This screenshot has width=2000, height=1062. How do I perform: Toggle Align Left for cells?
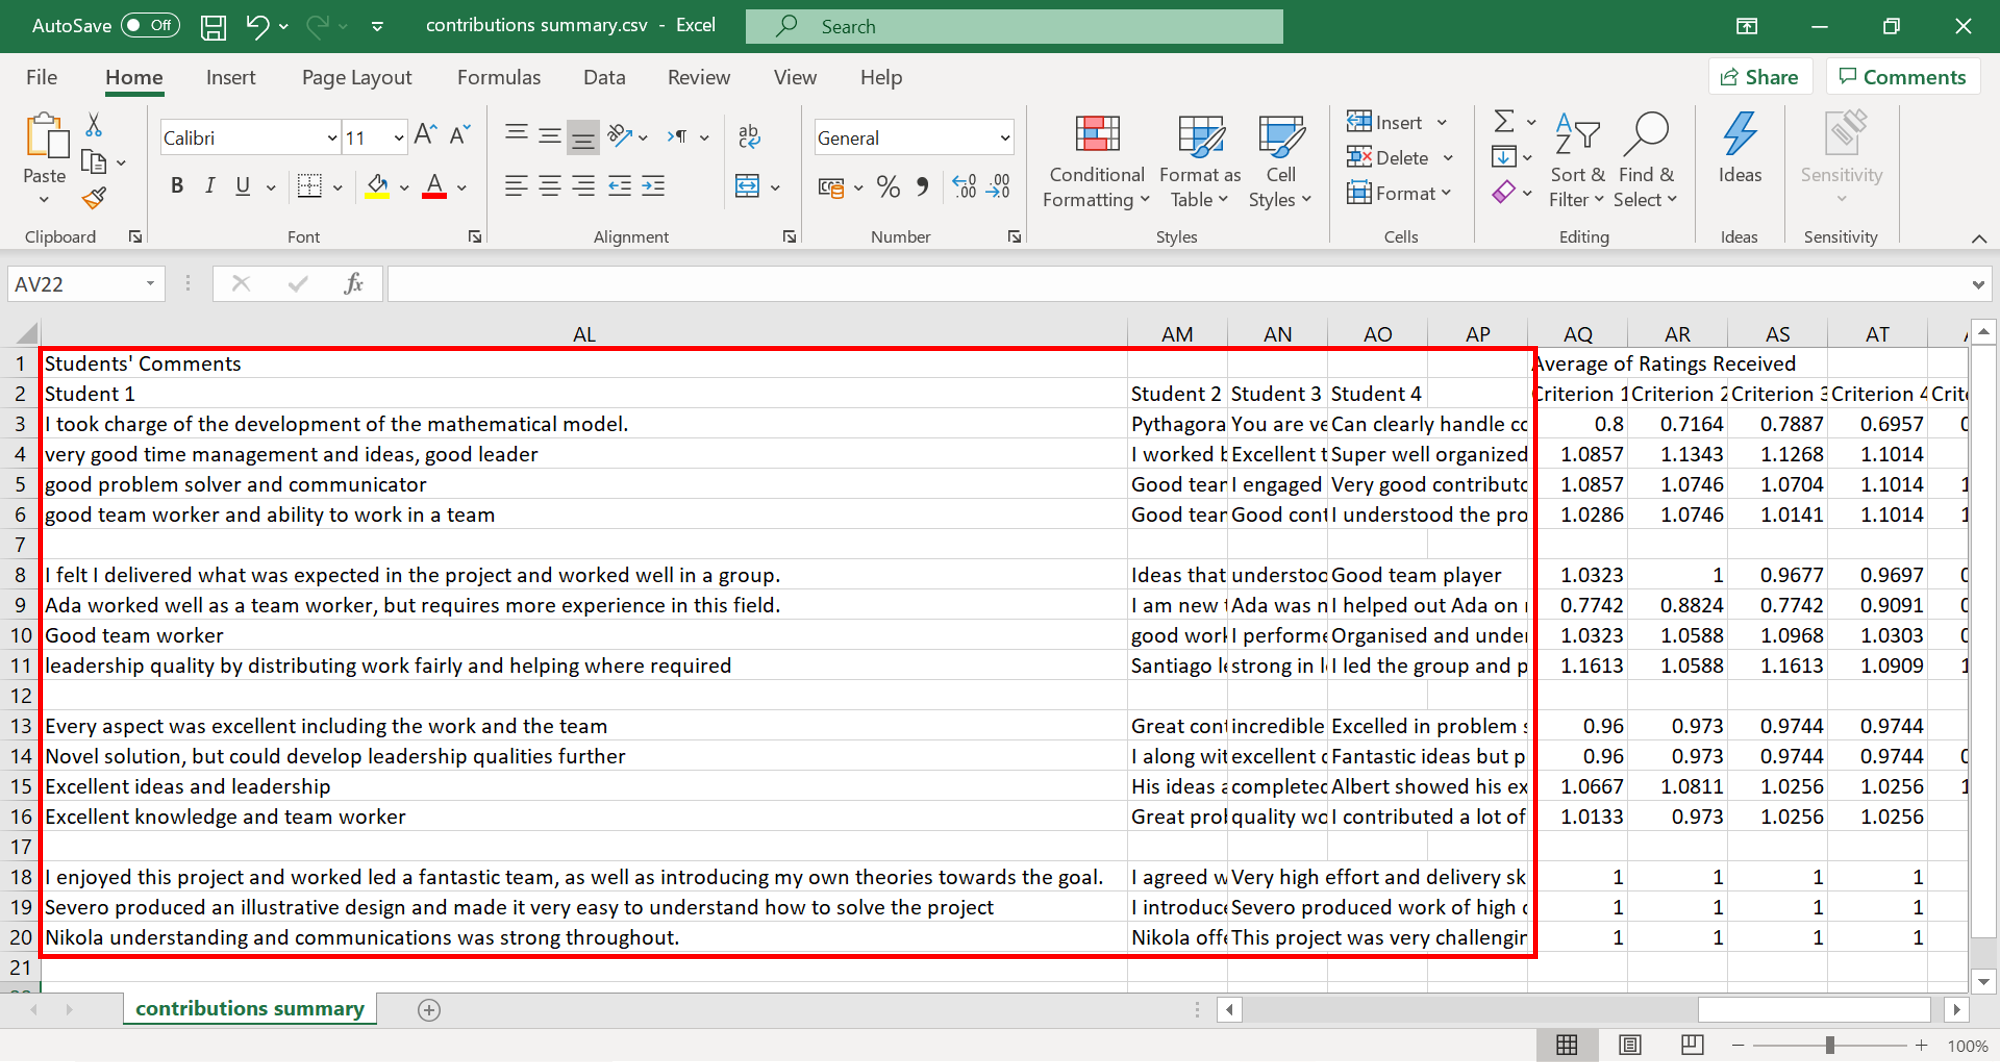(516, 186)
